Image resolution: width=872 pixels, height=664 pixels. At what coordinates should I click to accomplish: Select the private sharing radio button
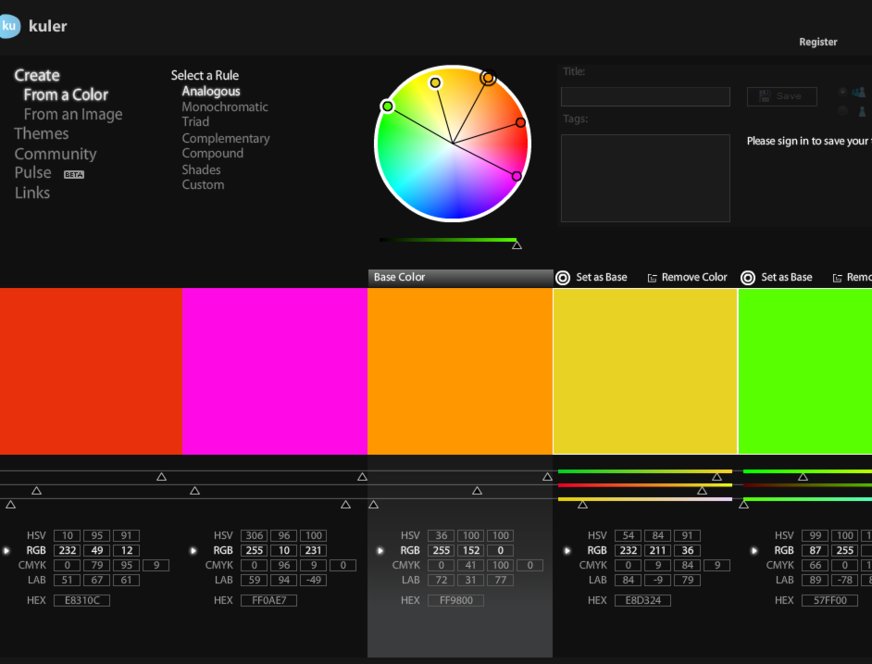pos(843,111)
